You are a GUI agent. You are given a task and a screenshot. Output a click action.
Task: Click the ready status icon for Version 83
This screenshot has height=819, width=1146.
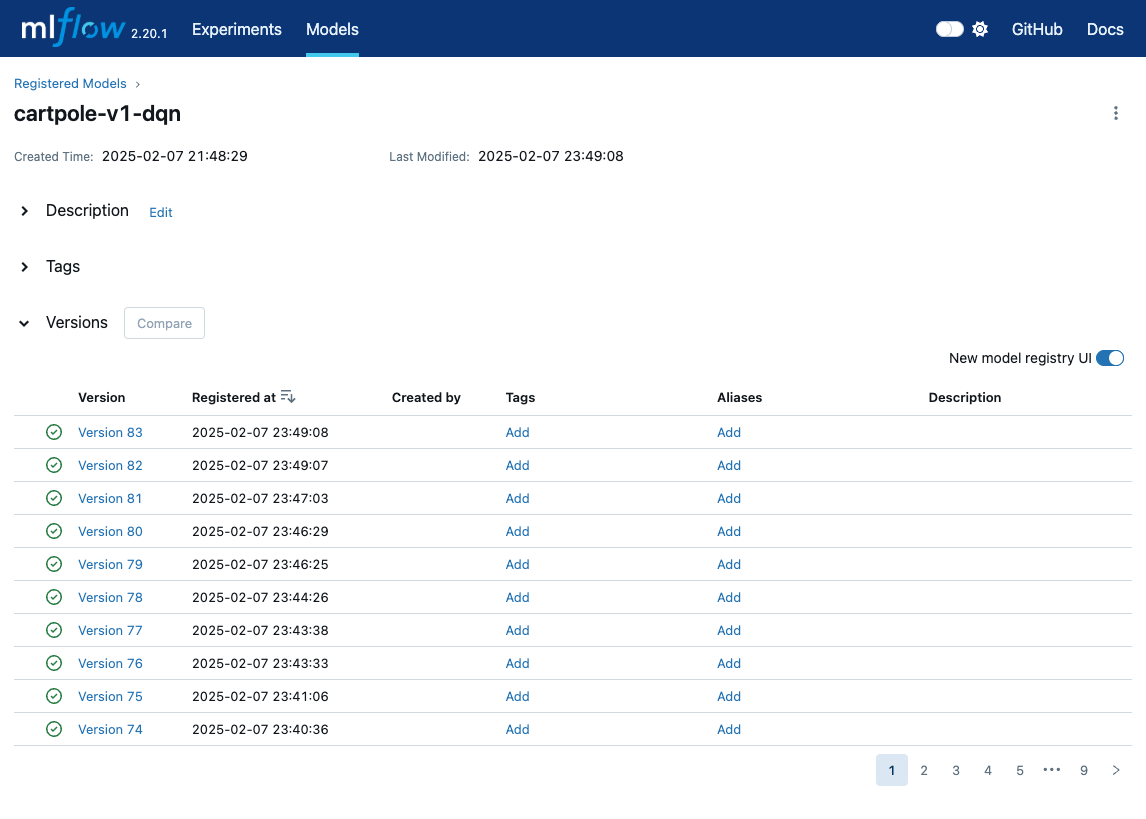pos(54,433)
